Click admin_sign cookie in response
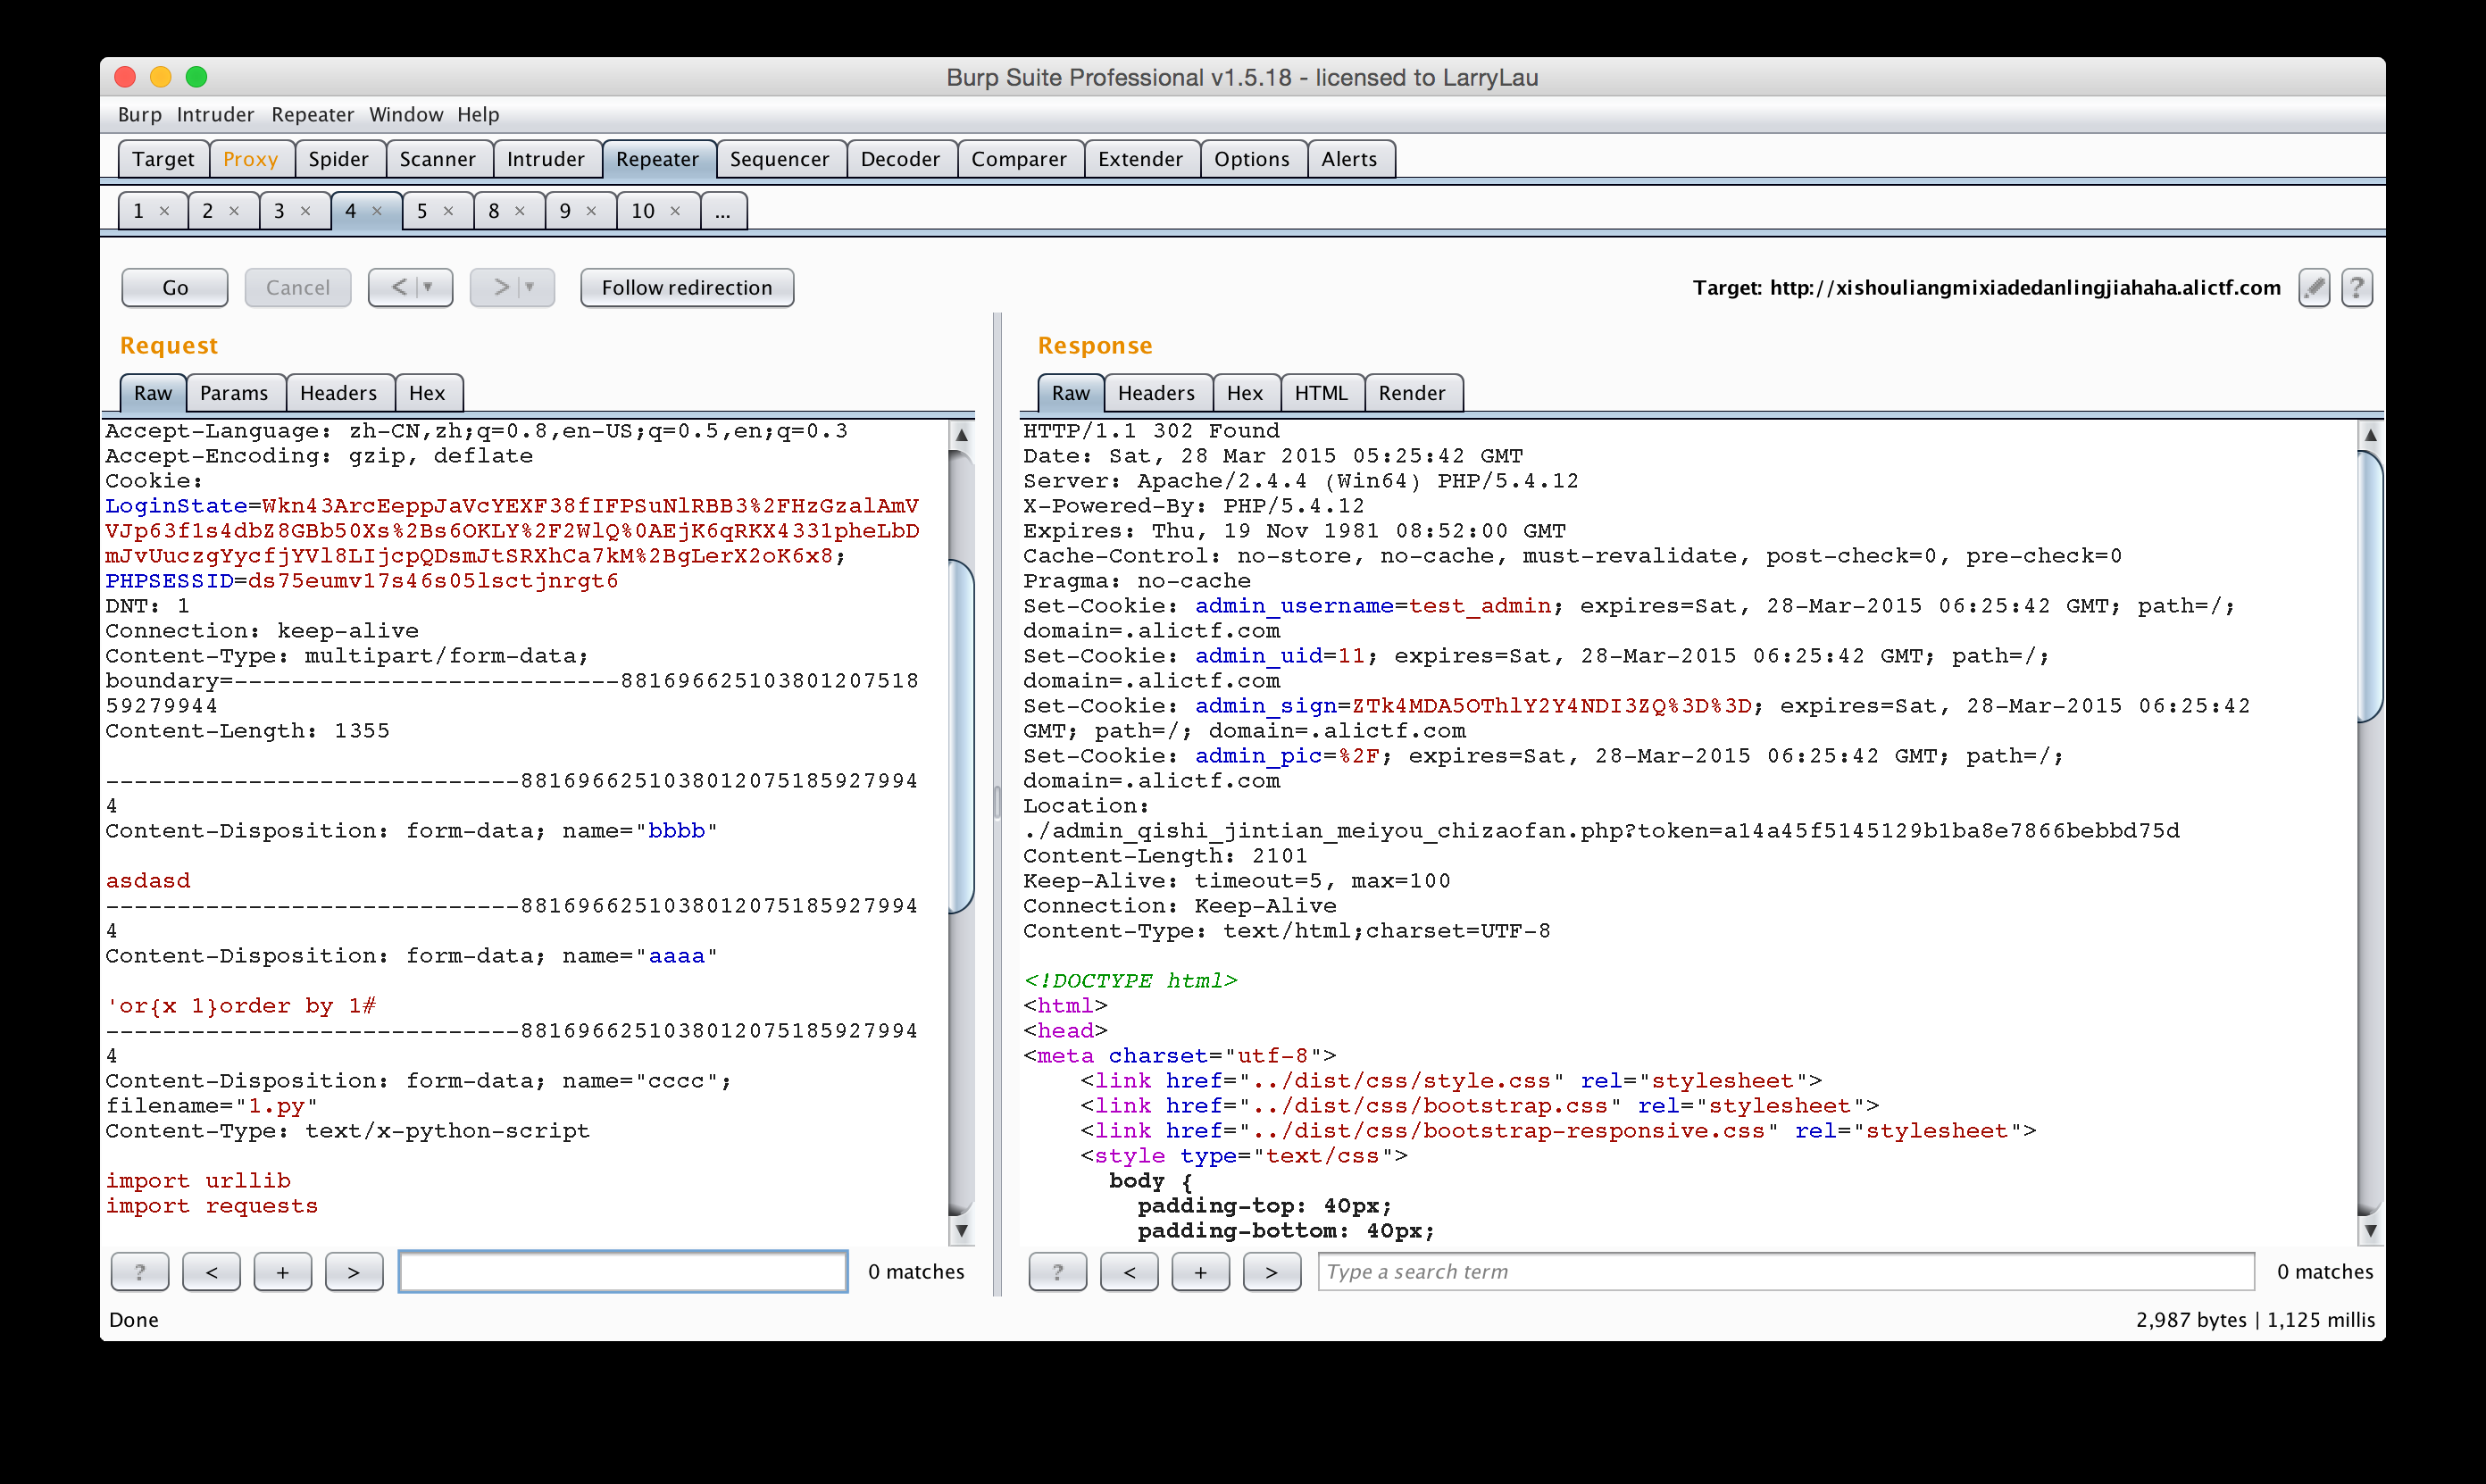2486x1484 pixels. click(x=1266, y=706)
